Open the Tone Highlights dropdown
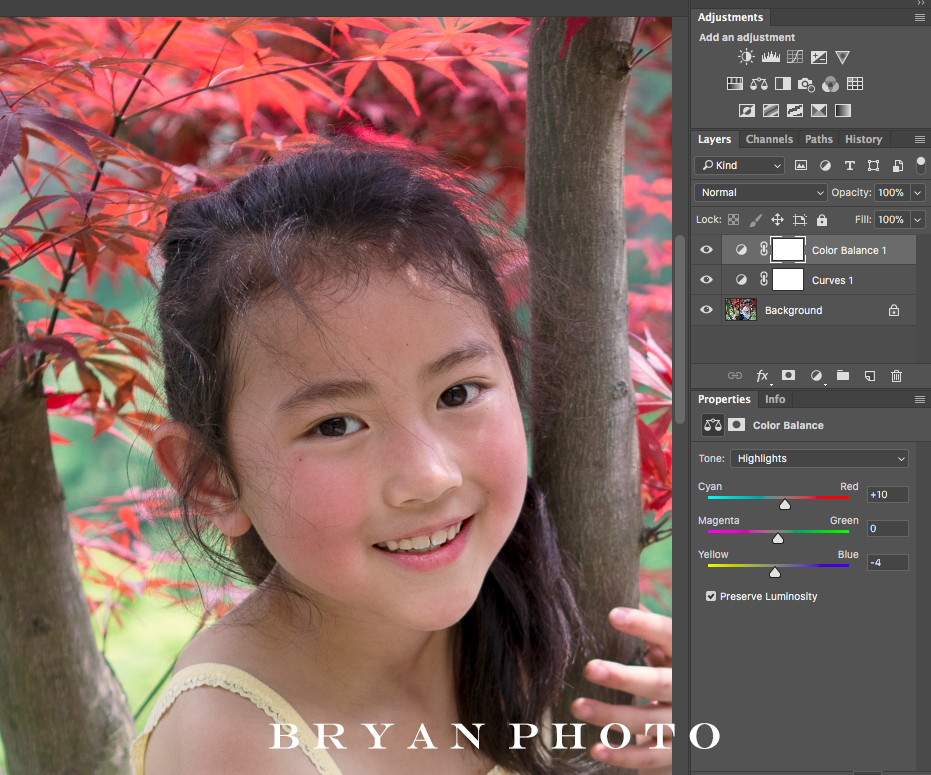This screenshot has height=775, width=931. (819, 458)
